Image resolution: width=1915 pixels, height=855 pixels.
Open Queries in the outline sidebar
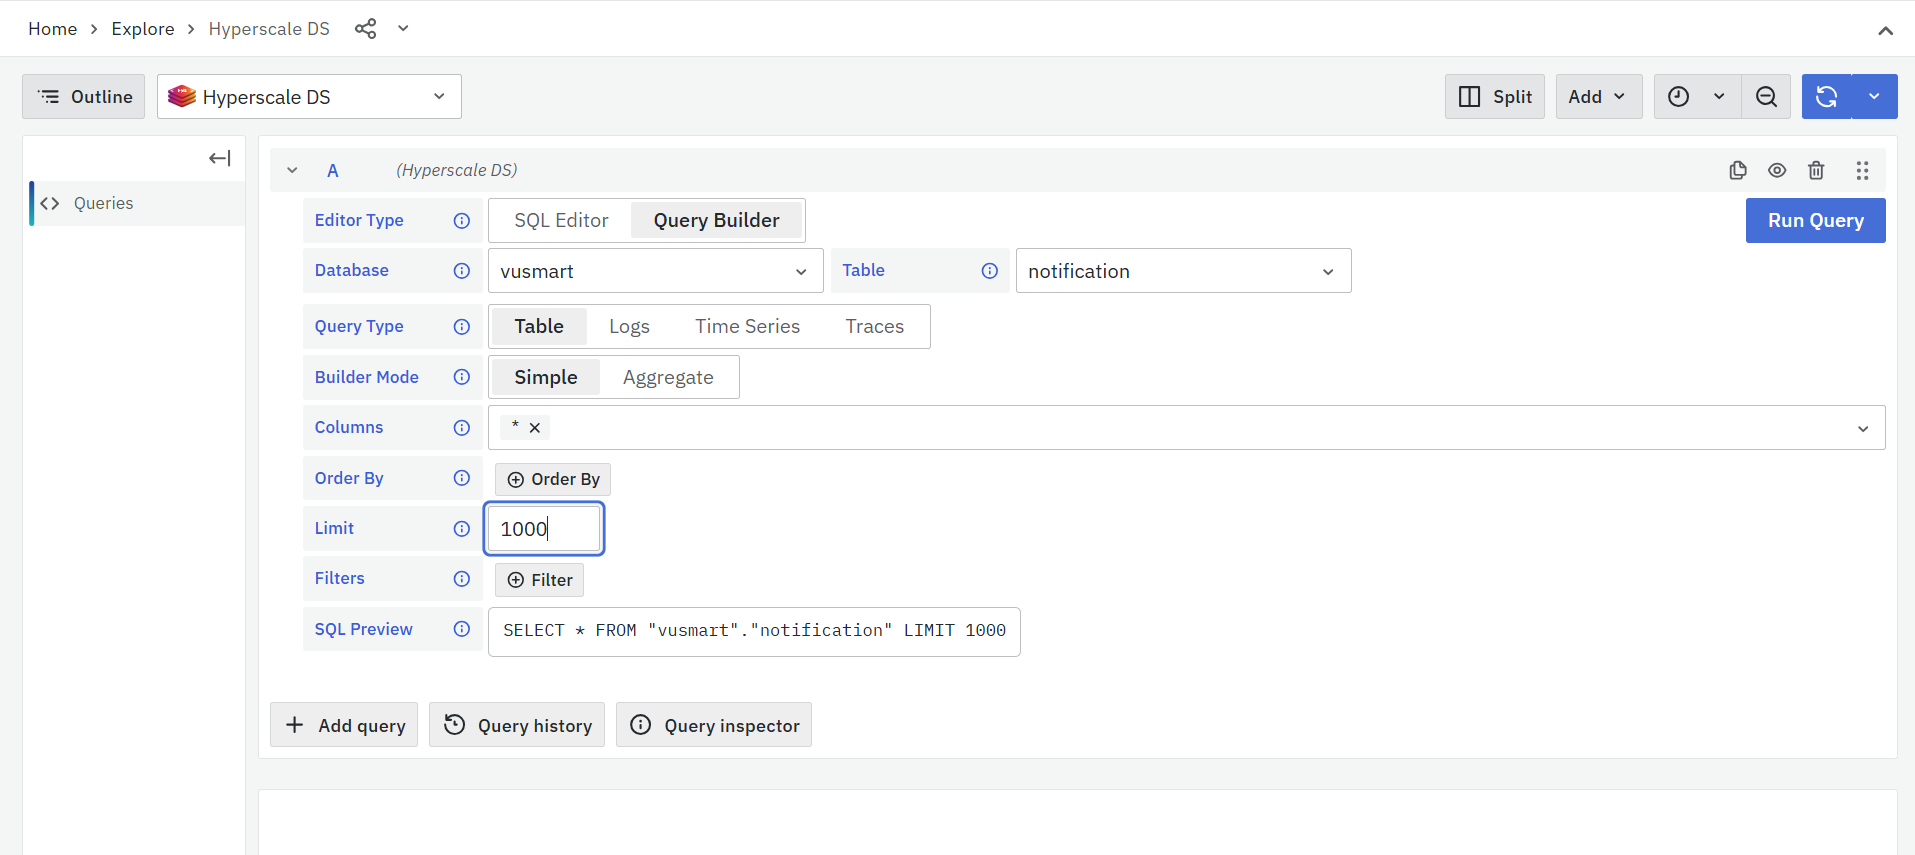103,203
